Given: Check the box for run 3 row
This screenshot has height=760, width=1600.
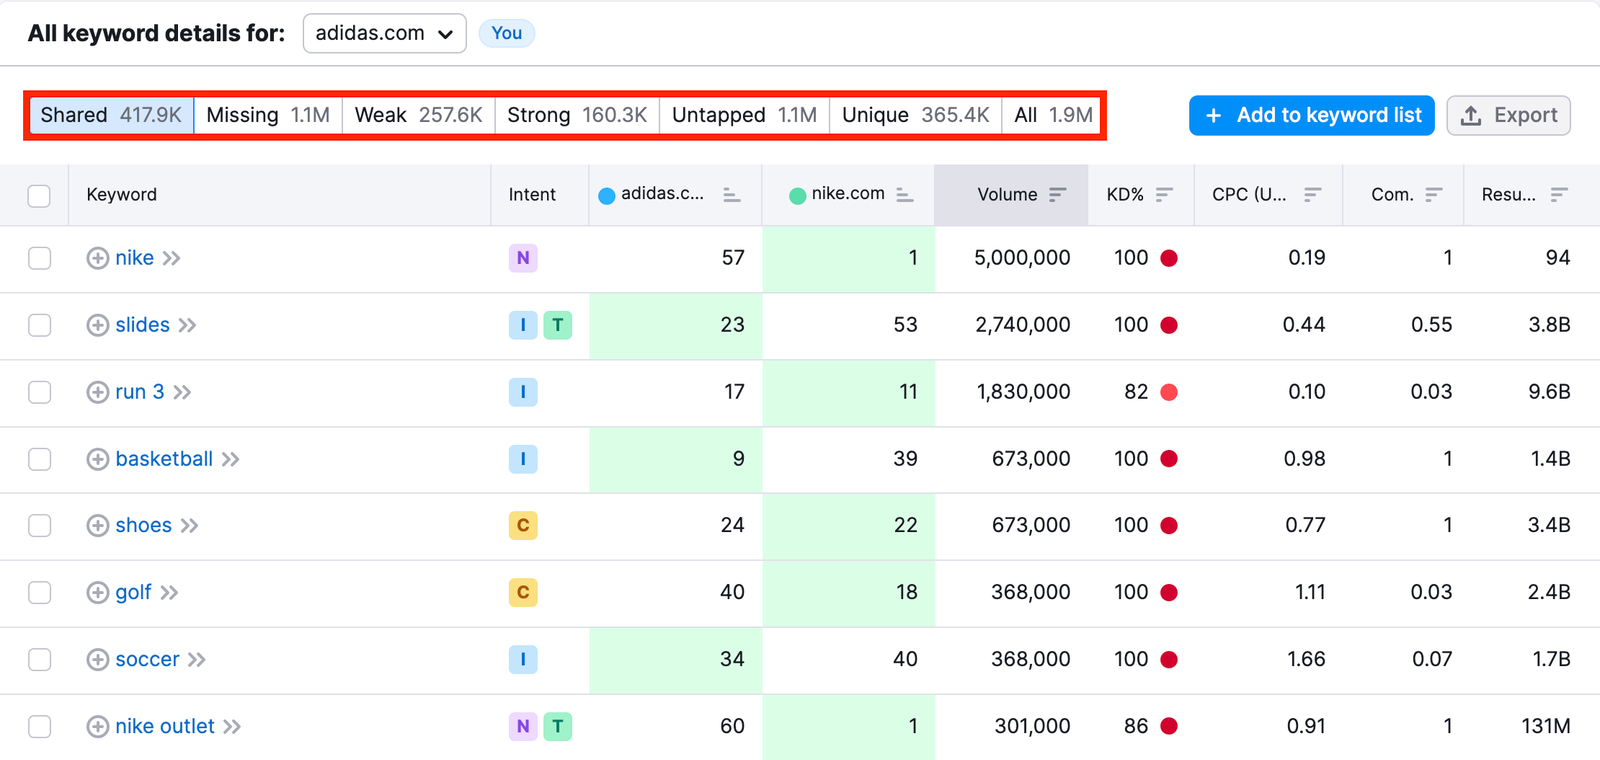Looking at the screenshot, I should (x=39, y=392).
